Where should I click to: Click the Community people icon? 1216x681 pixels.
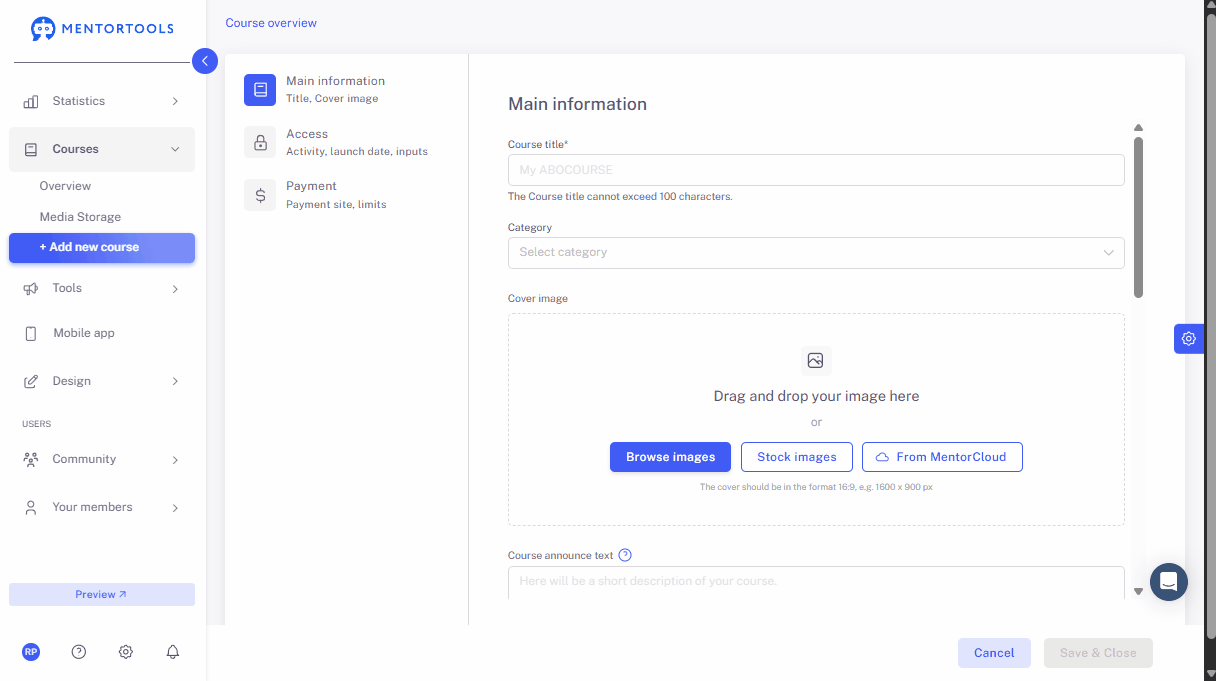tap(31, 459)
